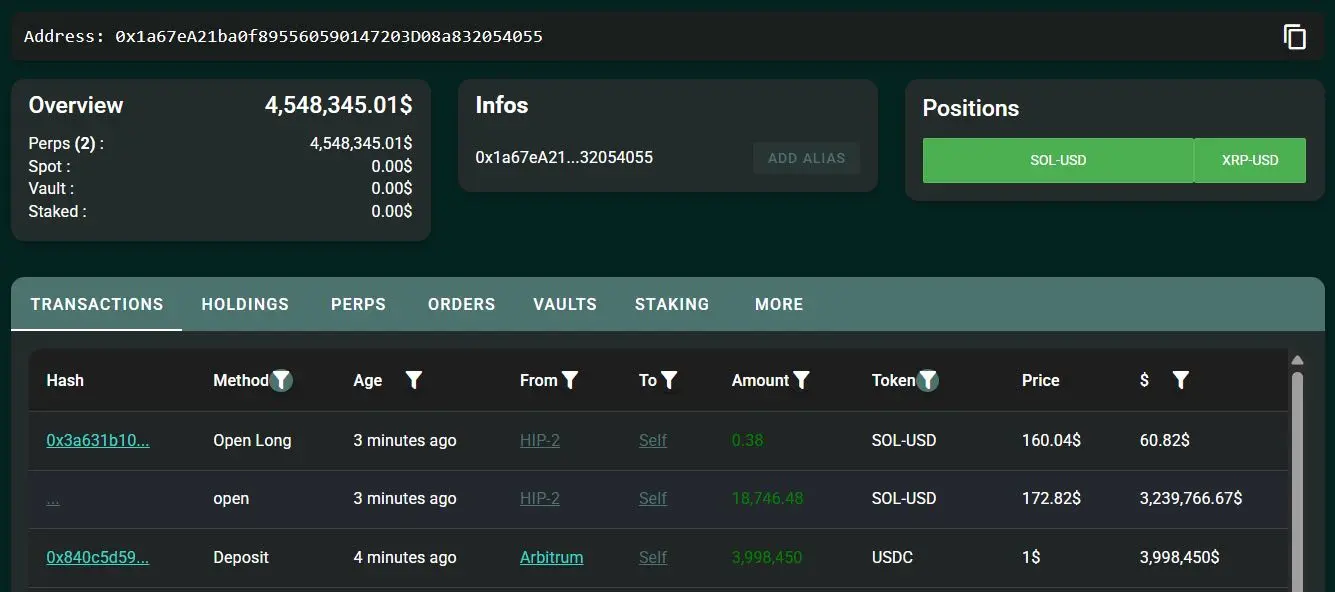
Task: Switch to the Transactions tab
Action: tap(97, 304)
